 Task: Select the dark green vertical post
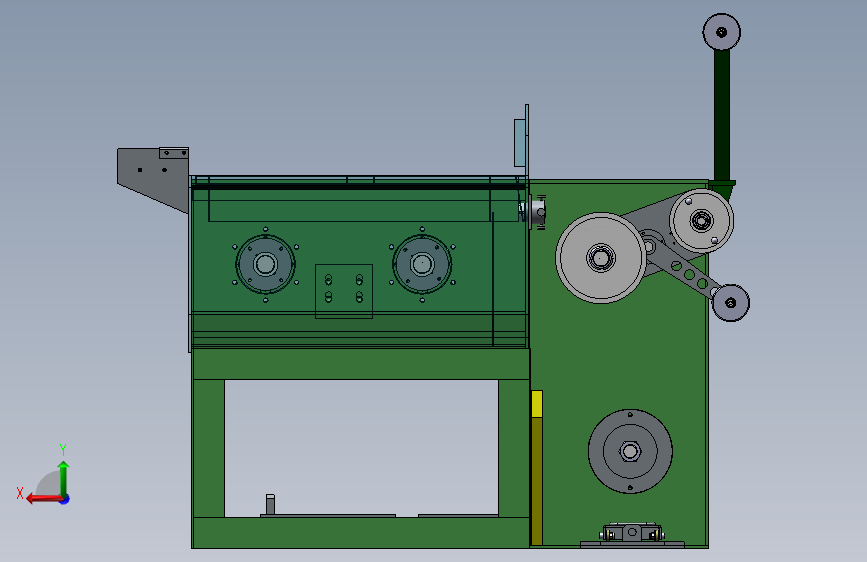(722, 115)
